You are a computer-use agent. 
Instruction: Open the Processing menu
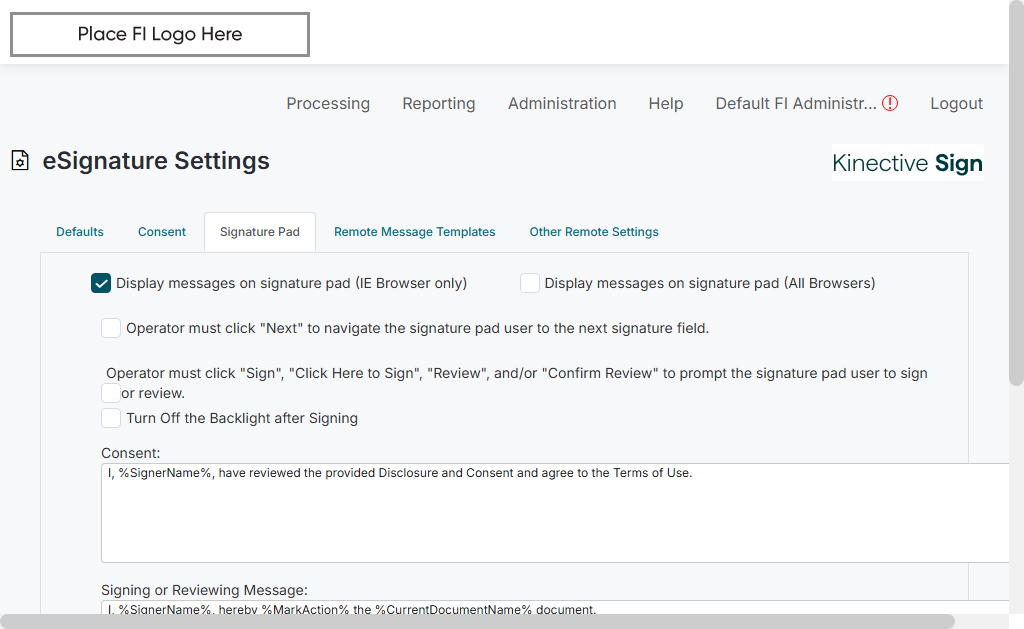(328, 103)
